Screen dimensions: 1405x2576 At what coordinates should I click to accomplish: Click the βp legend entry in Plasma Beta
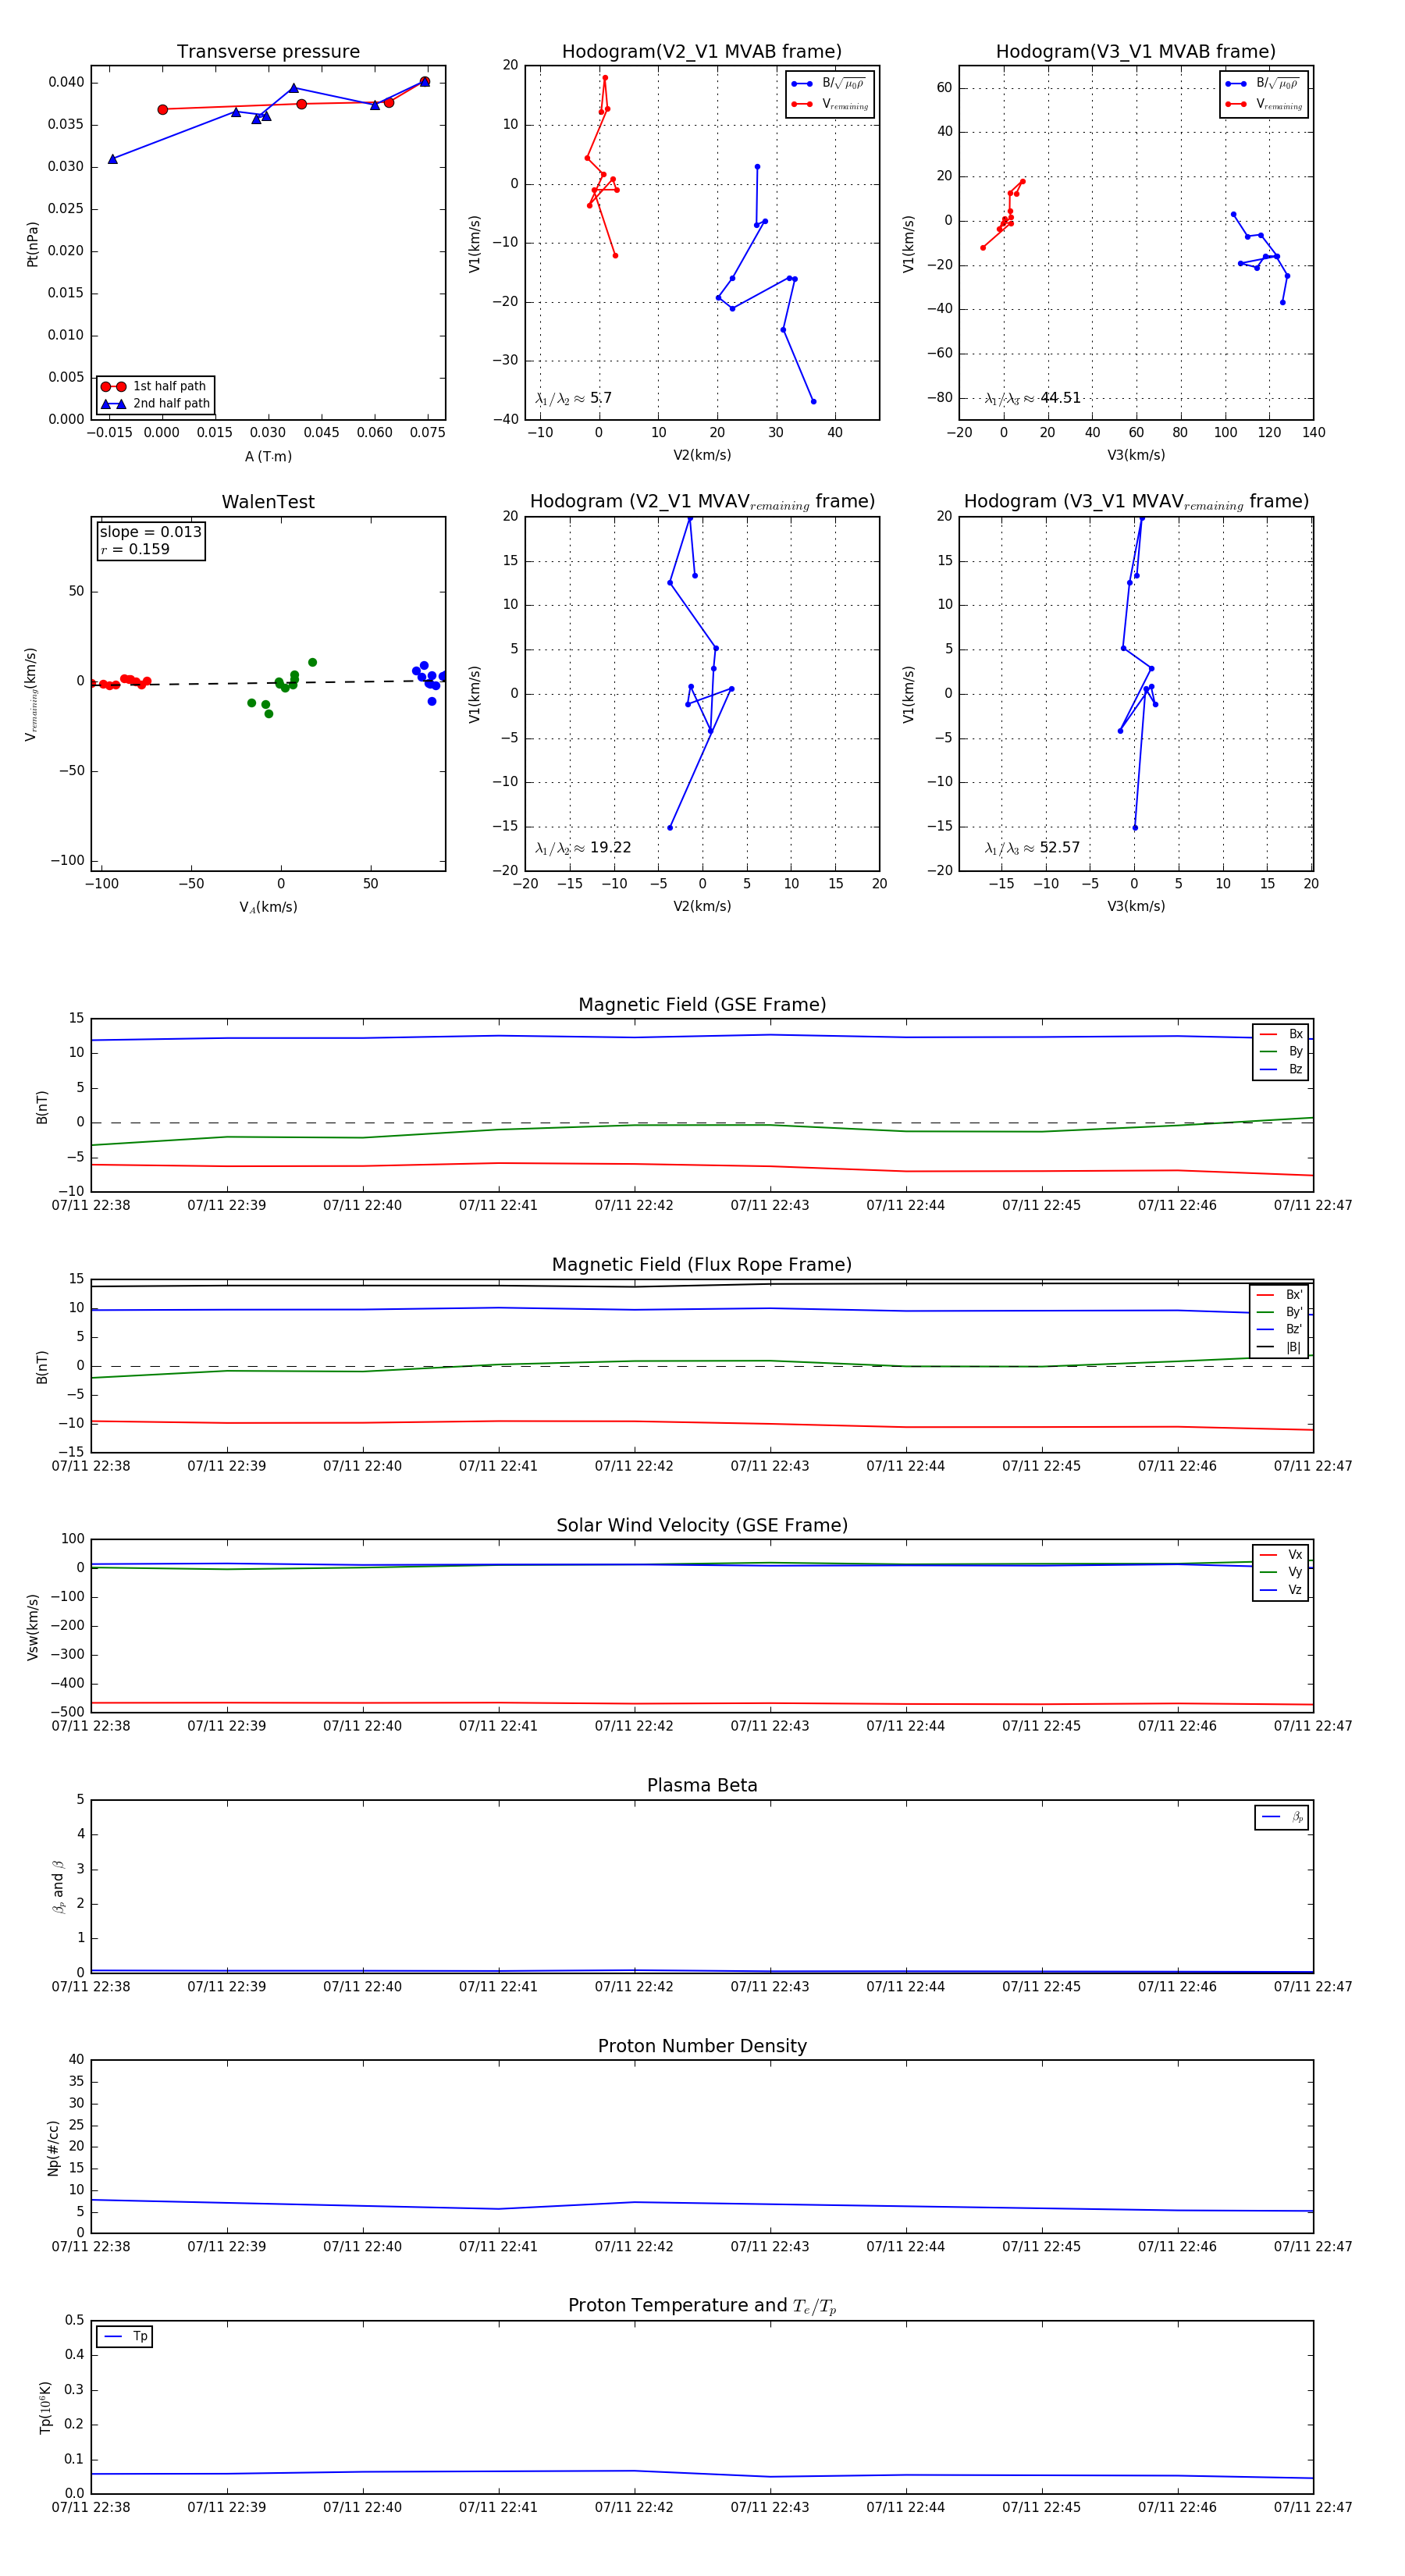[1282, 1817]
